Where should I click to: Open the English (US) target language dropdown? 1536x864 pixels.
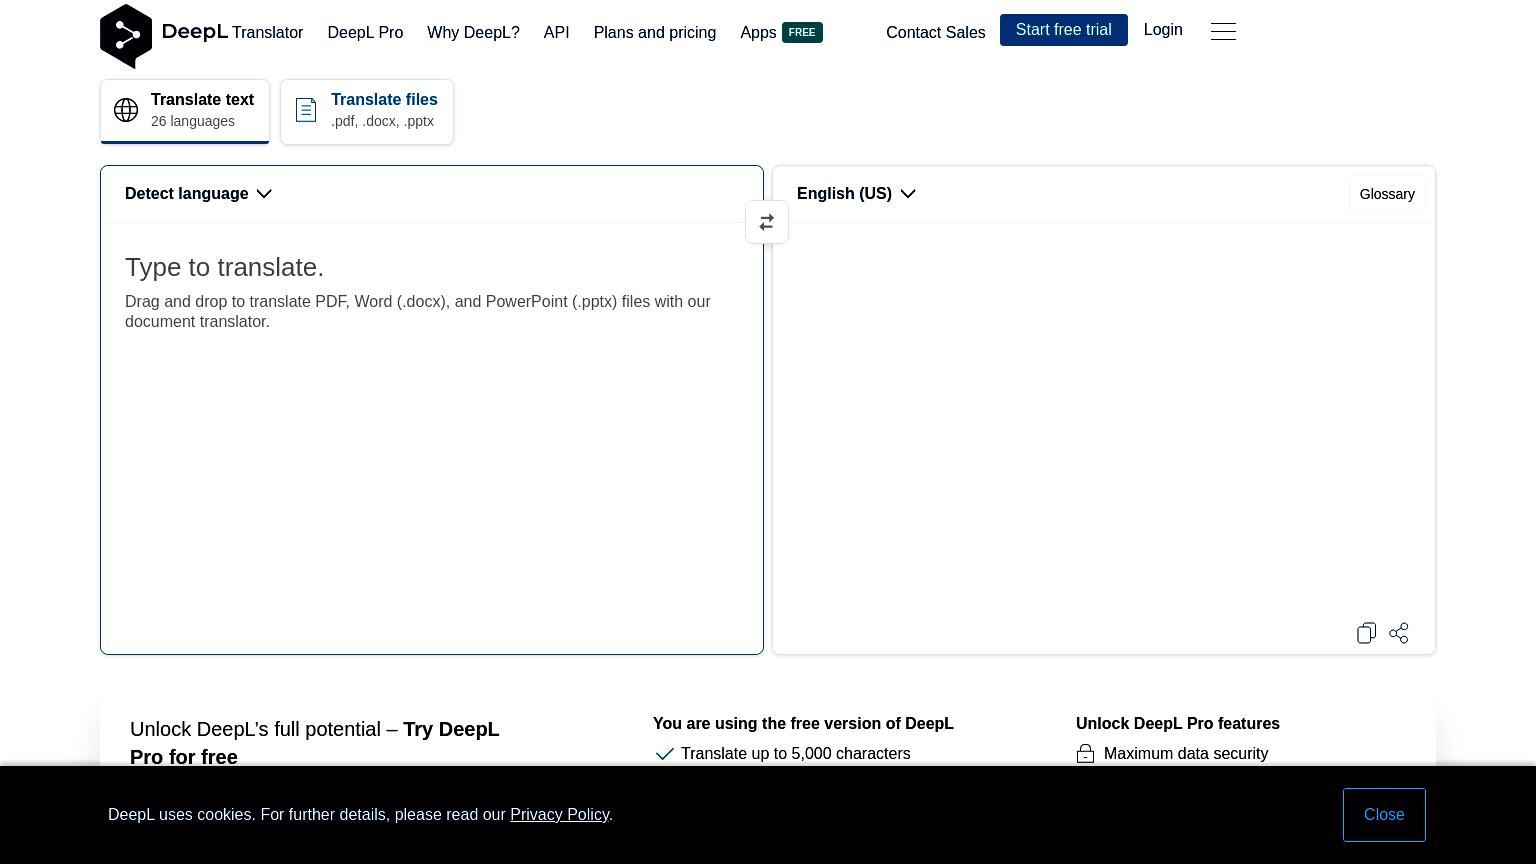856,194
